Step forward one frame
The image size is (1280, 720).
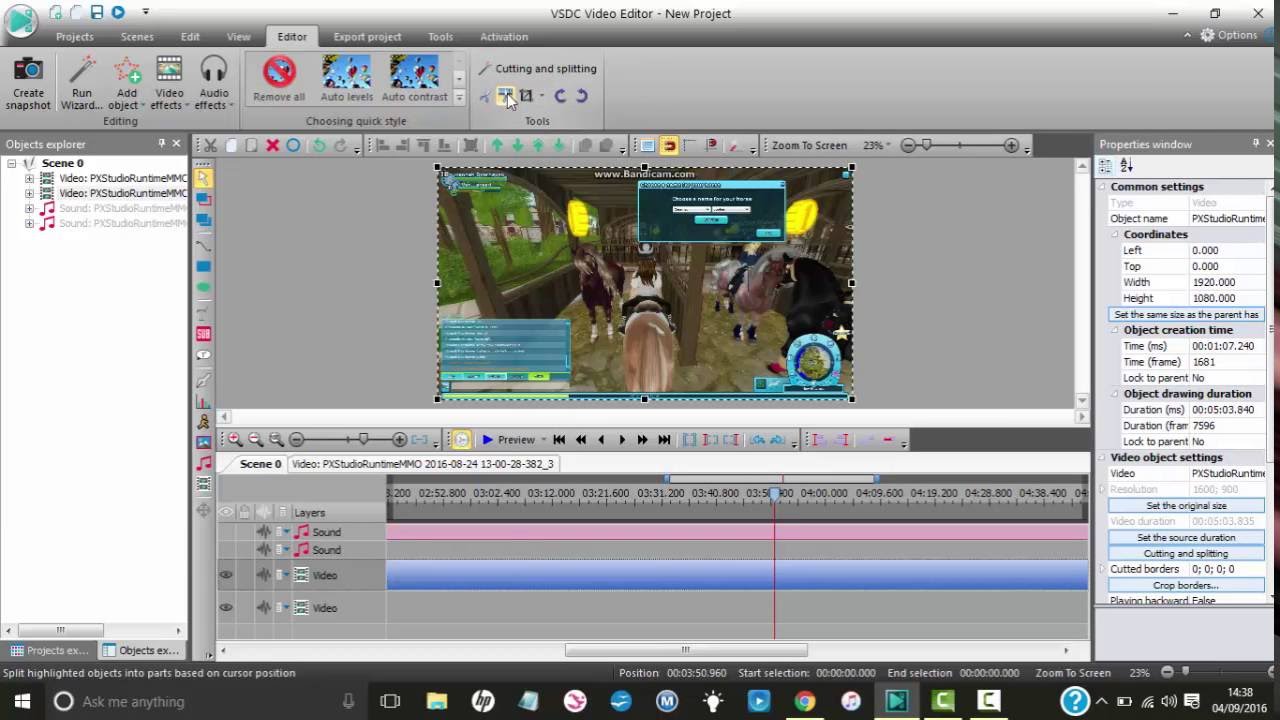coord(622,440)
